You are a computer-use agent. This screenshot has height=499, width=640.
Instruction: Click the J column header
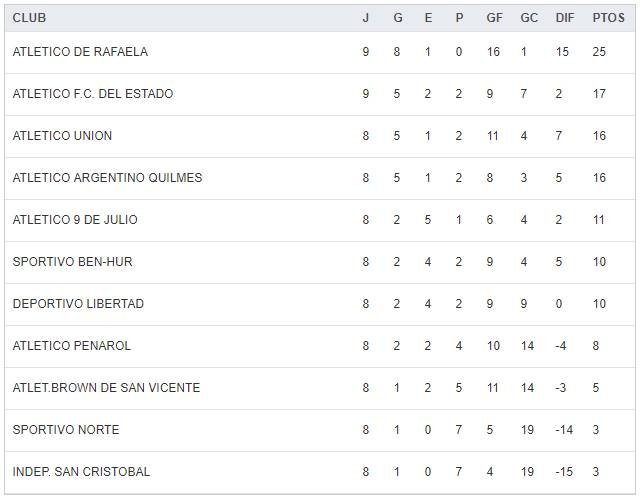point(366,18)
